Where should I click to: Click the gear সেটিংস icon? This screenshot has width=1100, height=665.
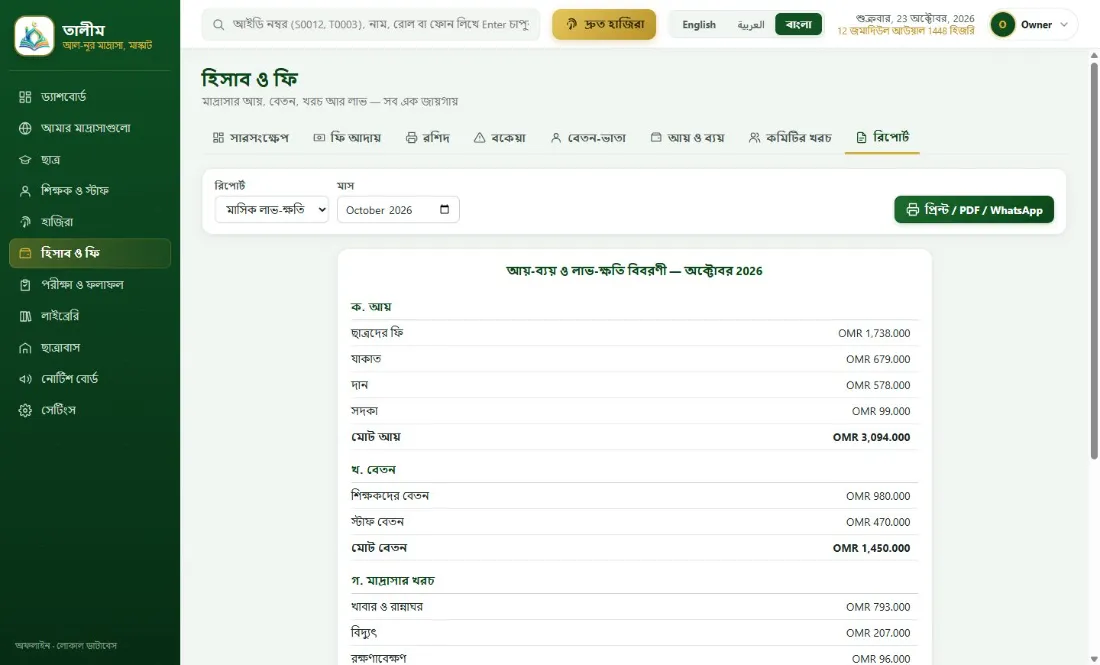(x=25, y=410)
